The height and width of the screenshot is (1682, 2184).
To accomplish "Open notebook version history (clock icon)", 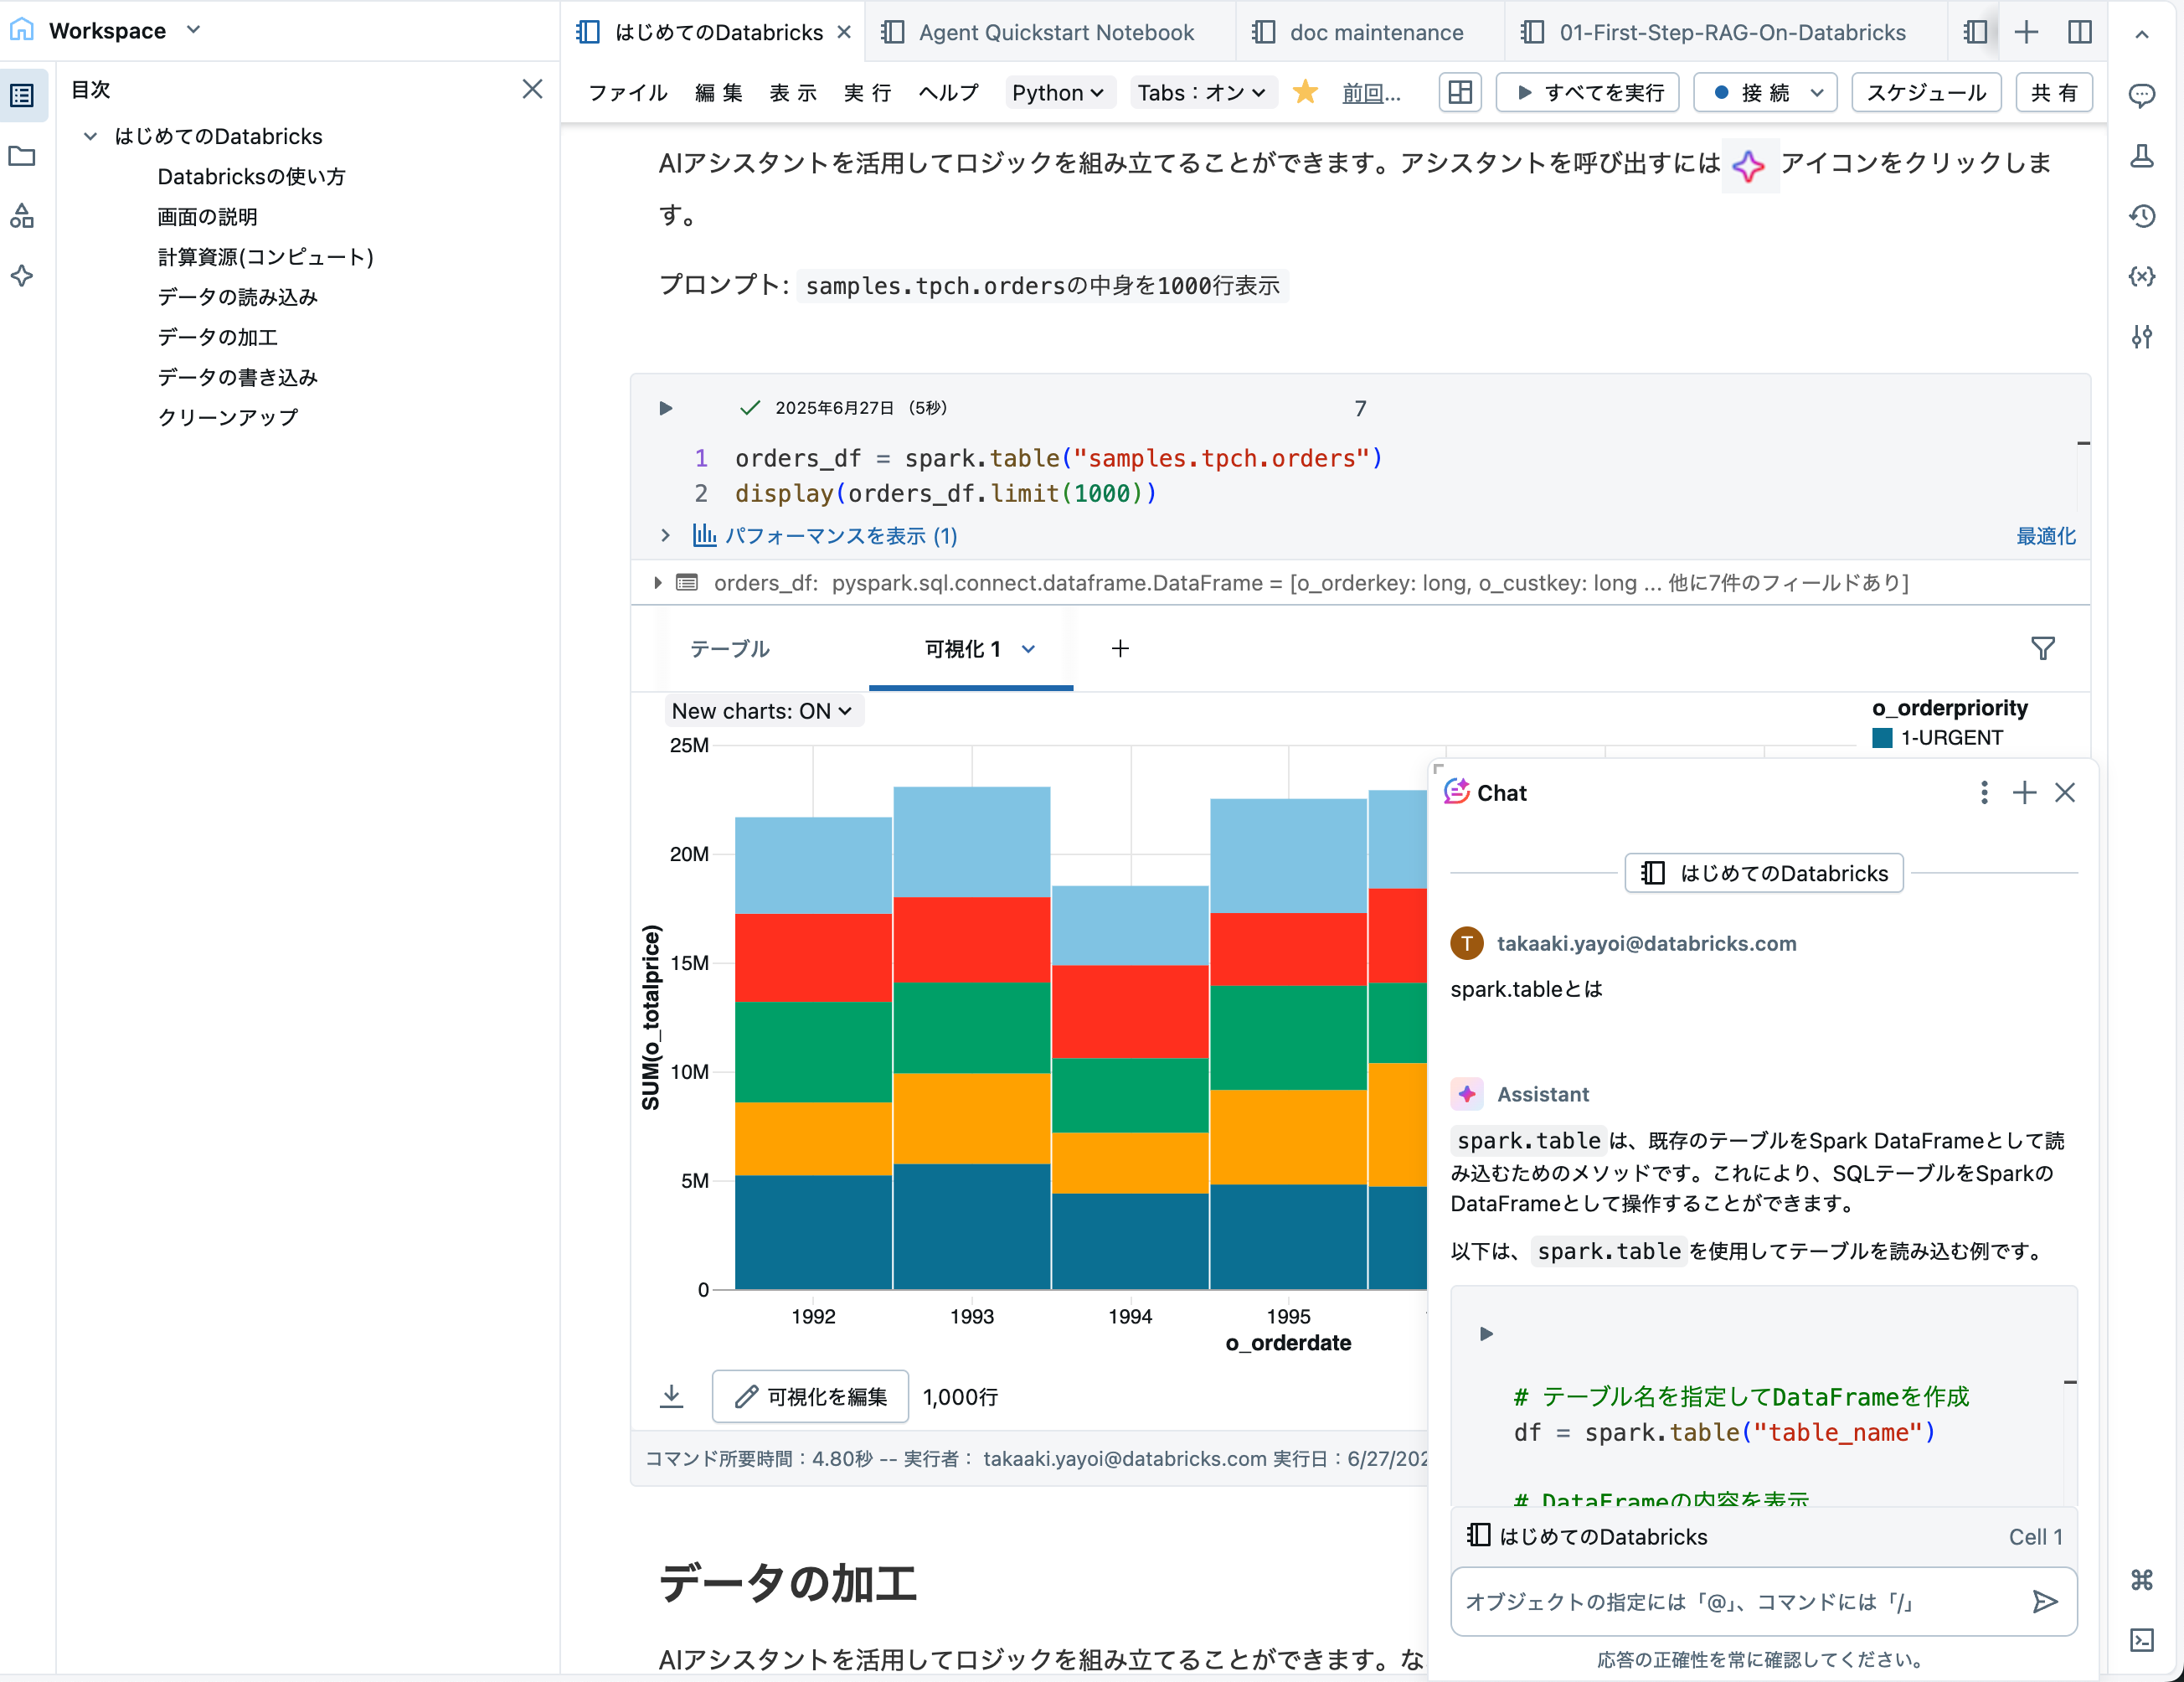I will 2143,216.
